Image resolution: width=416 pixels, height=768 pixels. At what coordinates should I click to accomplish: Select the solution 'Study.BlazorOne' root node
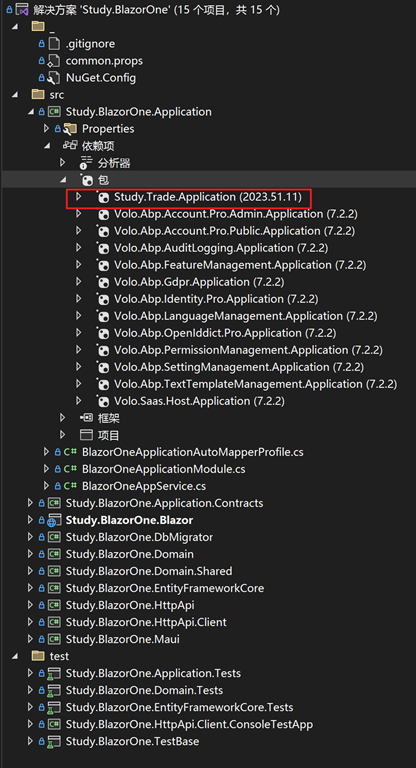pyautogui.click(x=157, y=9)
